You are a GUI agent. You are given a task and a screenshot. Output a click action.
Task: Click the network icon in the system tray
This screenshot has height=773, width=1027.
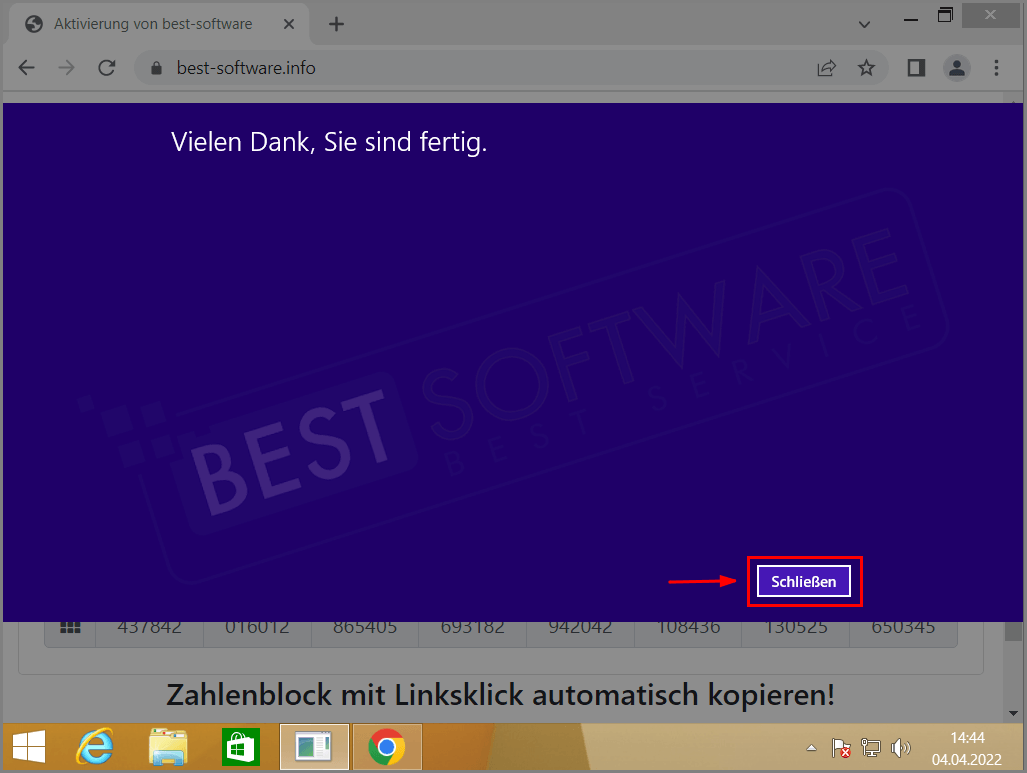[871, 747]
